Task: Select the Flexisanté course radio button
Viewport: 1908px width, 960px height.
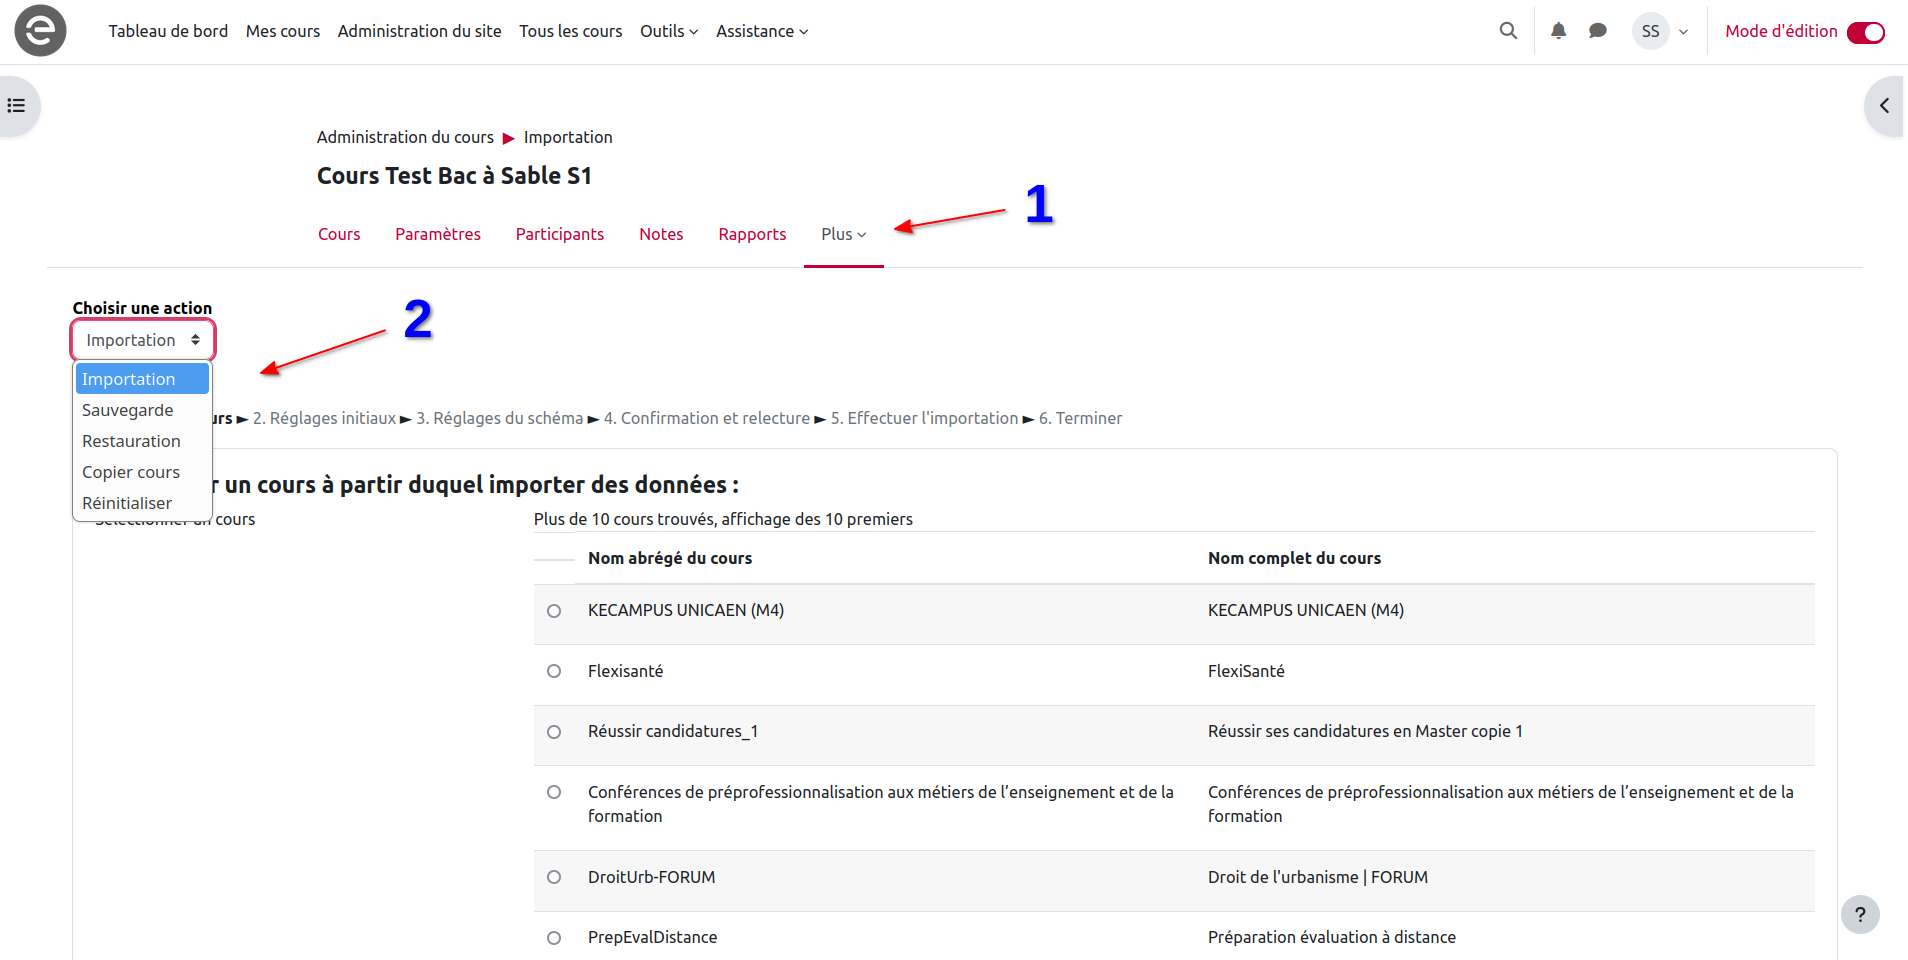Action: click(554, 671)
